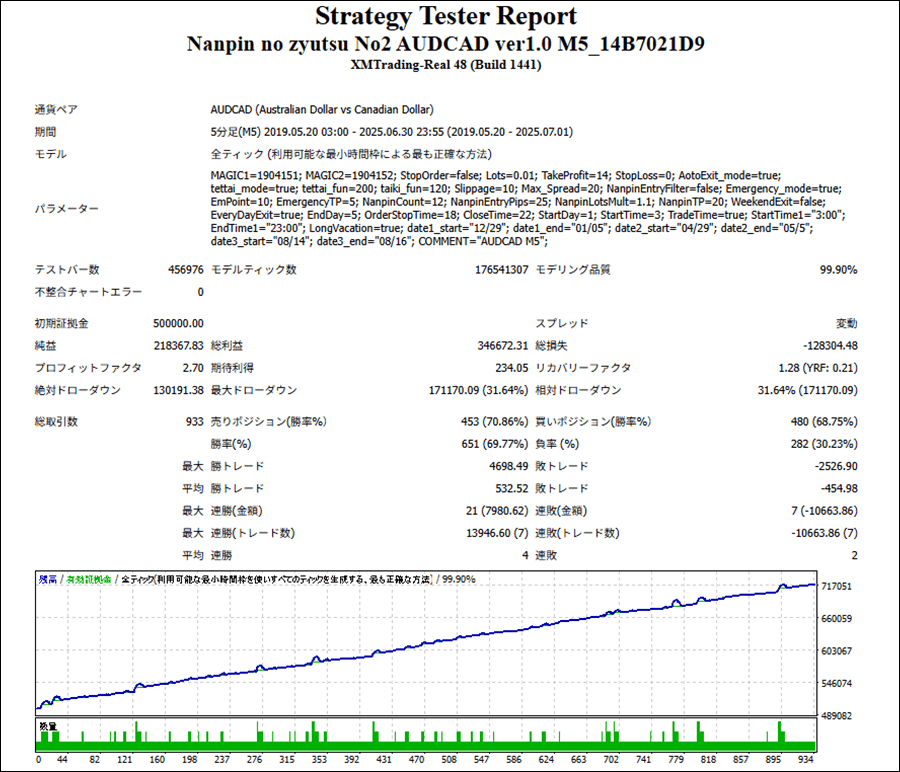Click the モデル label

coord(51,154)
